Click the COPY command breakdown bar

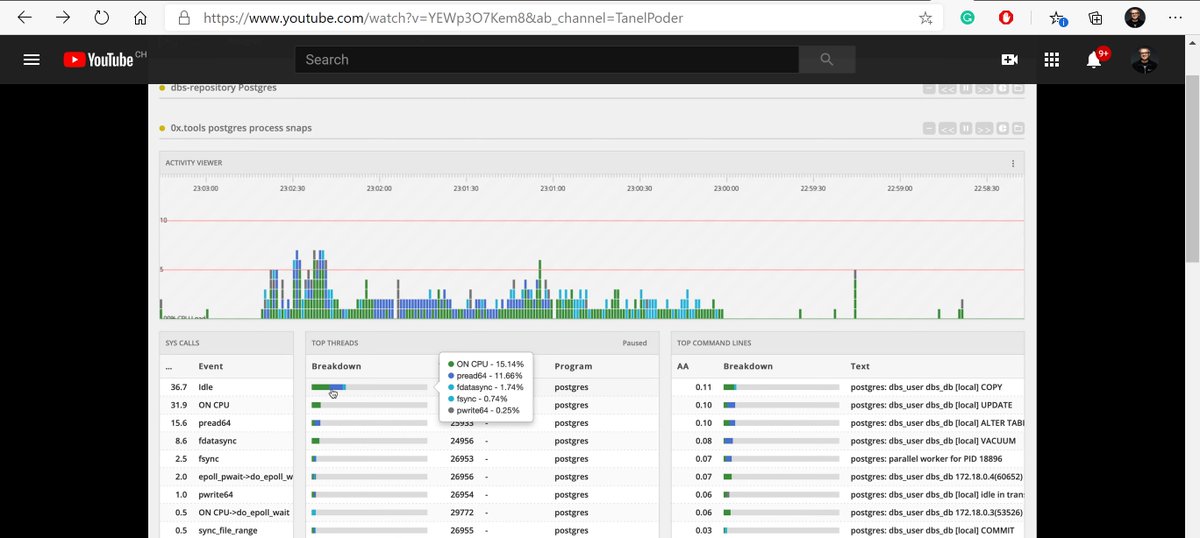pyautogui.click(x=780, y=387)
